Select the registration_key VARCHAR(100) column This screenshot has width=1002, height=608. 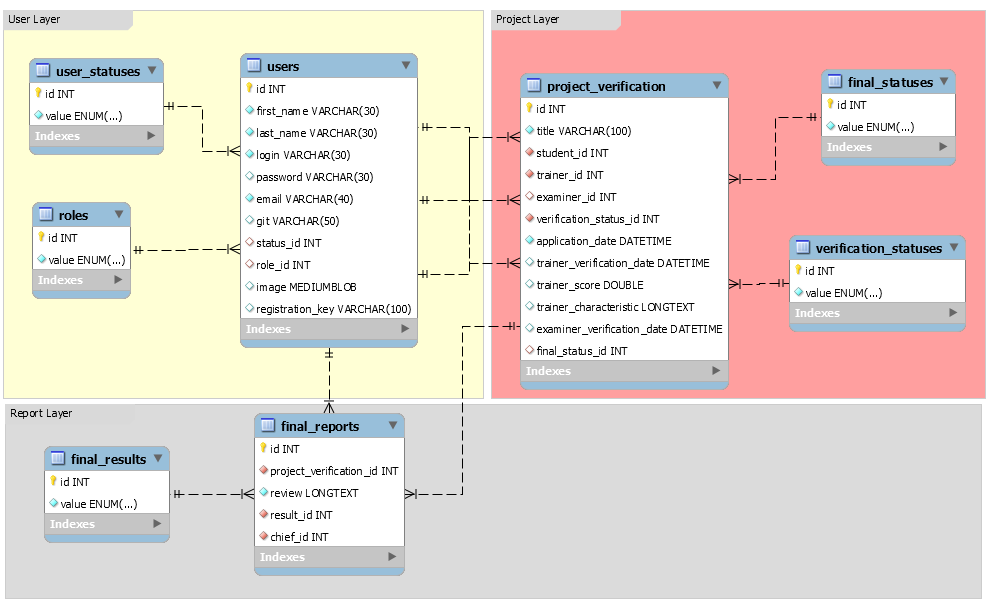tap(329, 309)
